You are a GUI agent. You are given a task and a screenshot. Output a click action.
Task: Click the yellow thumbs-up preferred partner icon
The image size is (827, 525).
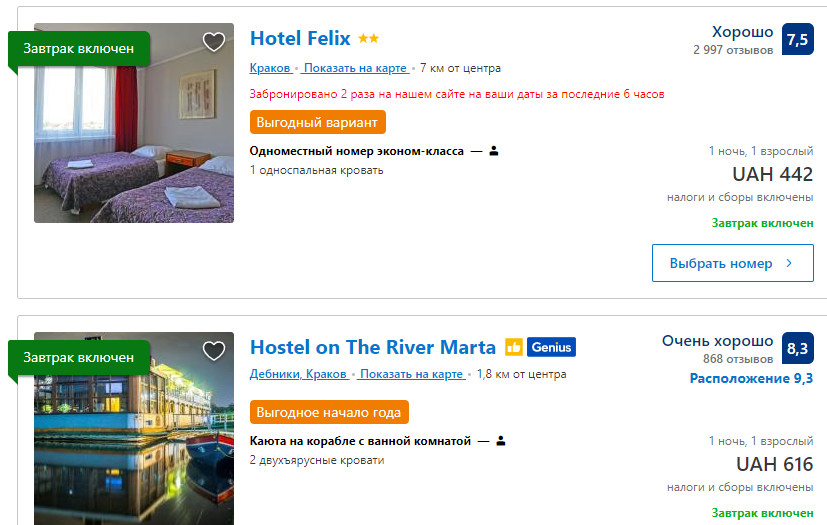point(514,348)
